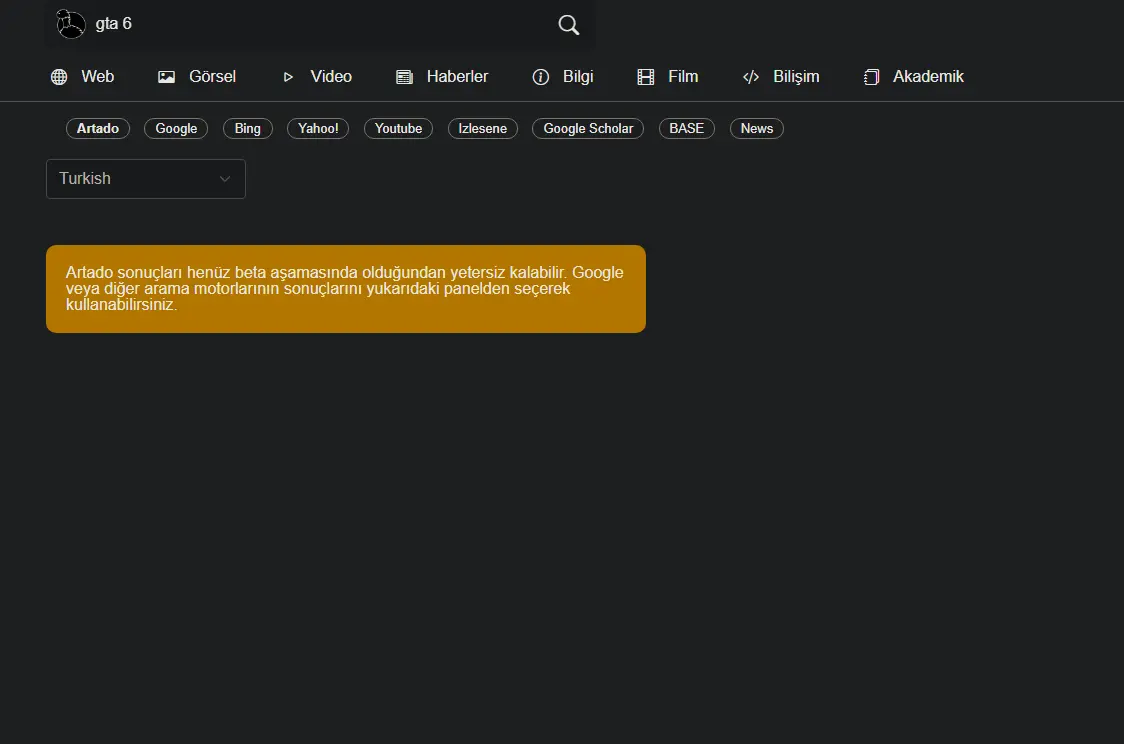Click the globe icon beside Web

tap(59, 77)
